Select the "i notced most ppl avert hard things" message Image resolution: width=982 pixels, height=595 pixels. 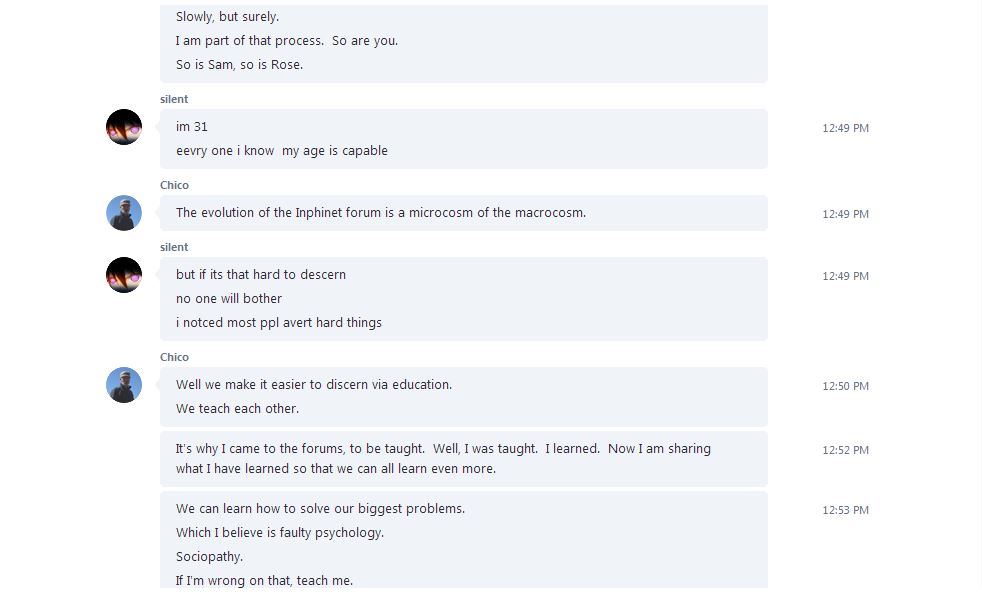[x=278, y=323]
